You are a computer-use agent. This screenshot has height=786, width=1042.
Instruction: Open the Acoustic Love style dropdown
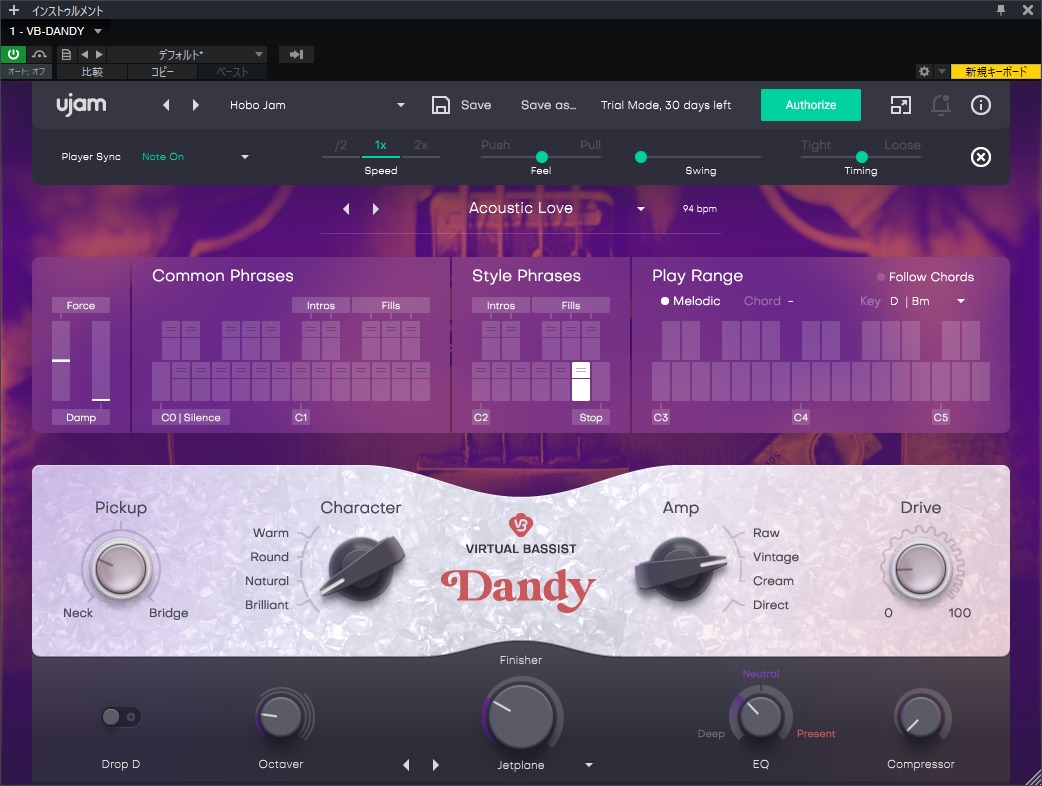641,209
